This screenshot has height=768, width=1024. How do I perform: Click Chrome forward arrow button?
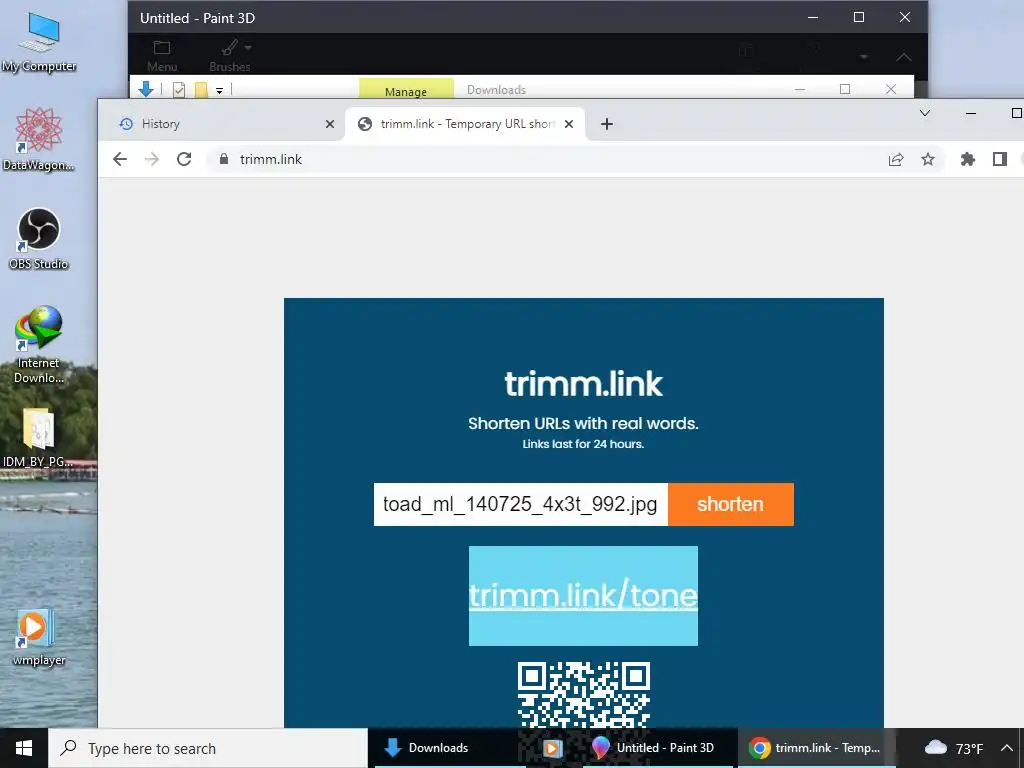[152, 159]
